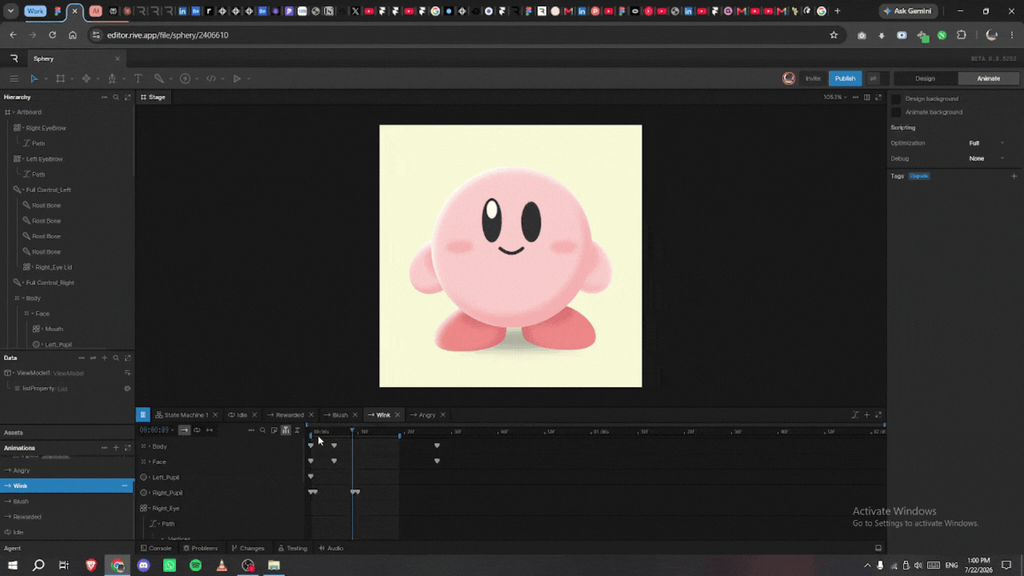Add a new item in Data panel
Viewport: 1024px width, 576px height.
point(104,358)
